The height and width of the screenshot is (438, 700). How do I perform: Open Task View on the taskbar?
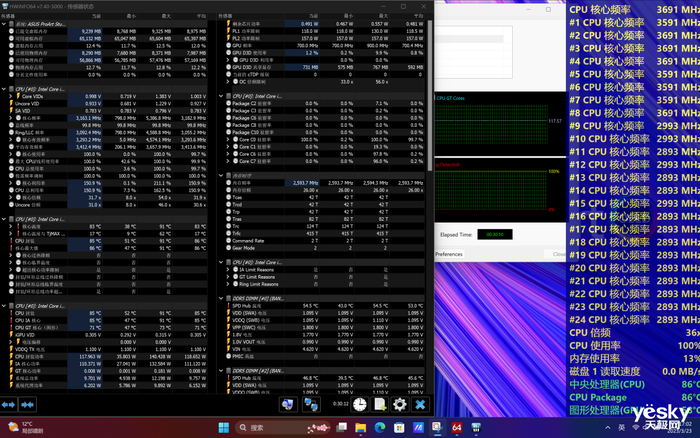coord(342,428)
